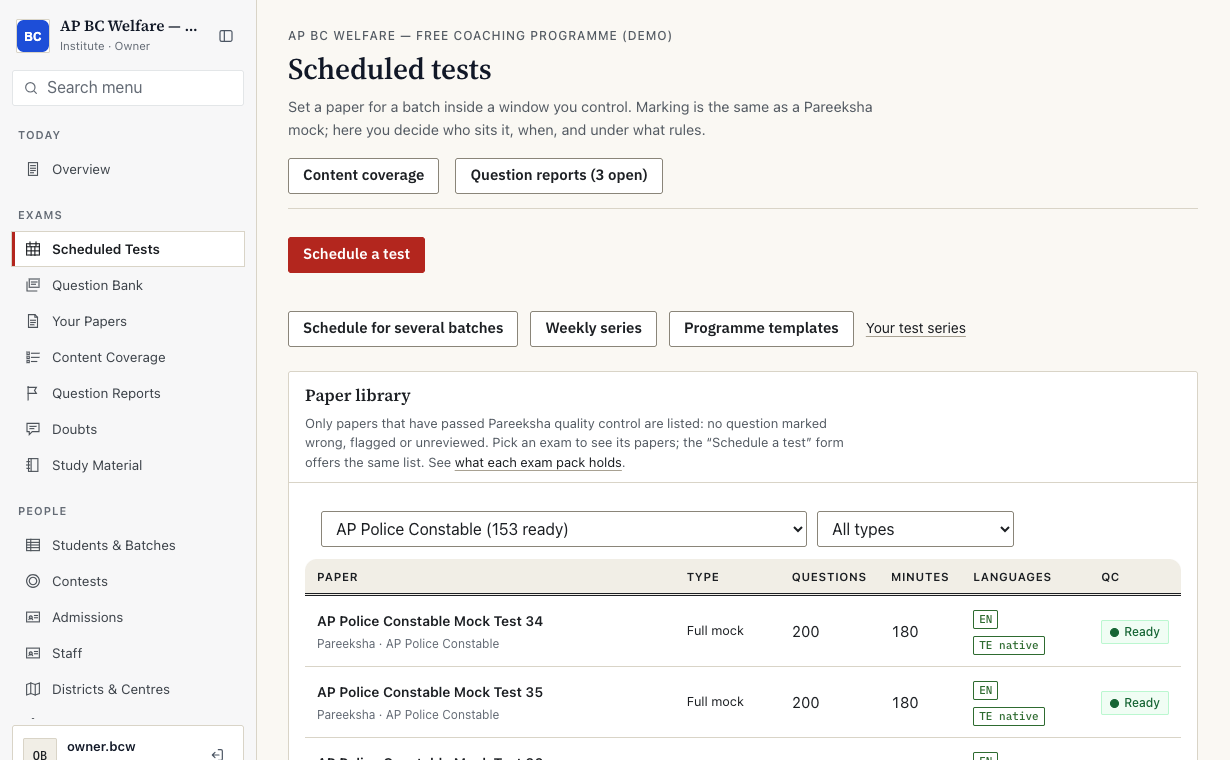This screenshot has width=1230, height=760.
Task: Select Scheduled Tests in the sidebar
Action: [x=128, y=249]
